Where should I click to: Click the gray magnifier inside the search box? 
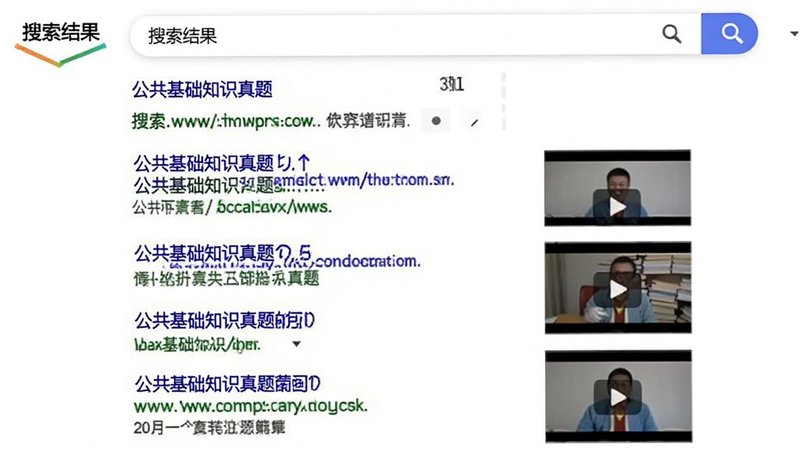pyautogui.click(x=671, y=34)
